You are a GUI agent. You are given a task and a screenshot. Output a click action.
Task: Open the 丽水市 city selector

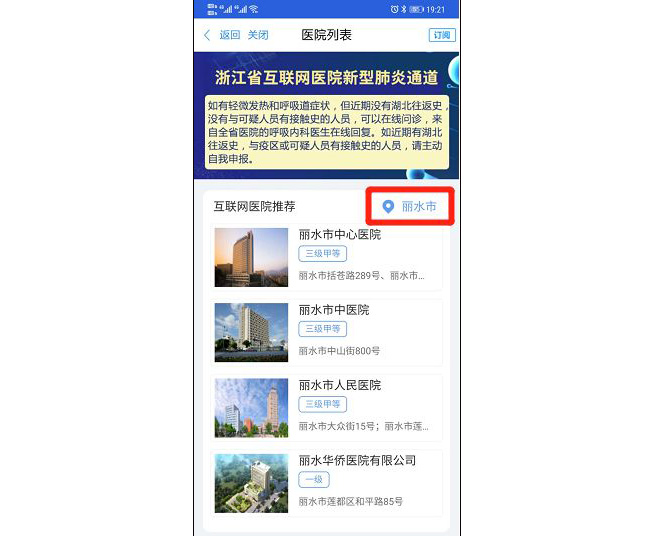[x=418, y=207]
